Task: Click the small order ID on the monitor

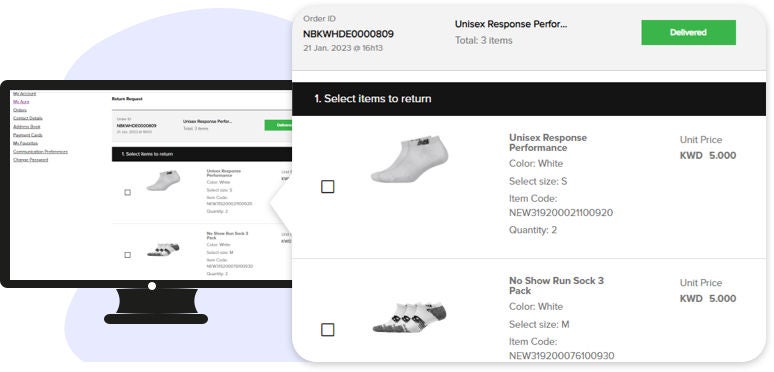Action: [136, 126]
